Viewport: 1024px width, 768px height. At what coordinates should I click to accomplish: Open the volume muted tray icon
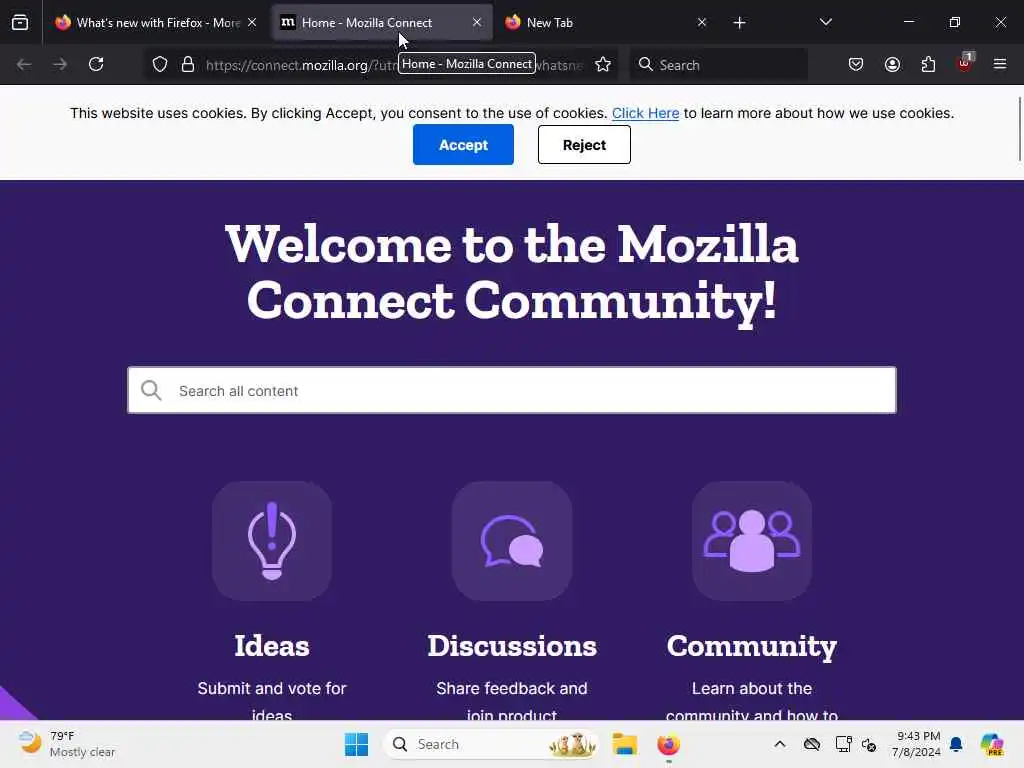(x=869, y=744)
